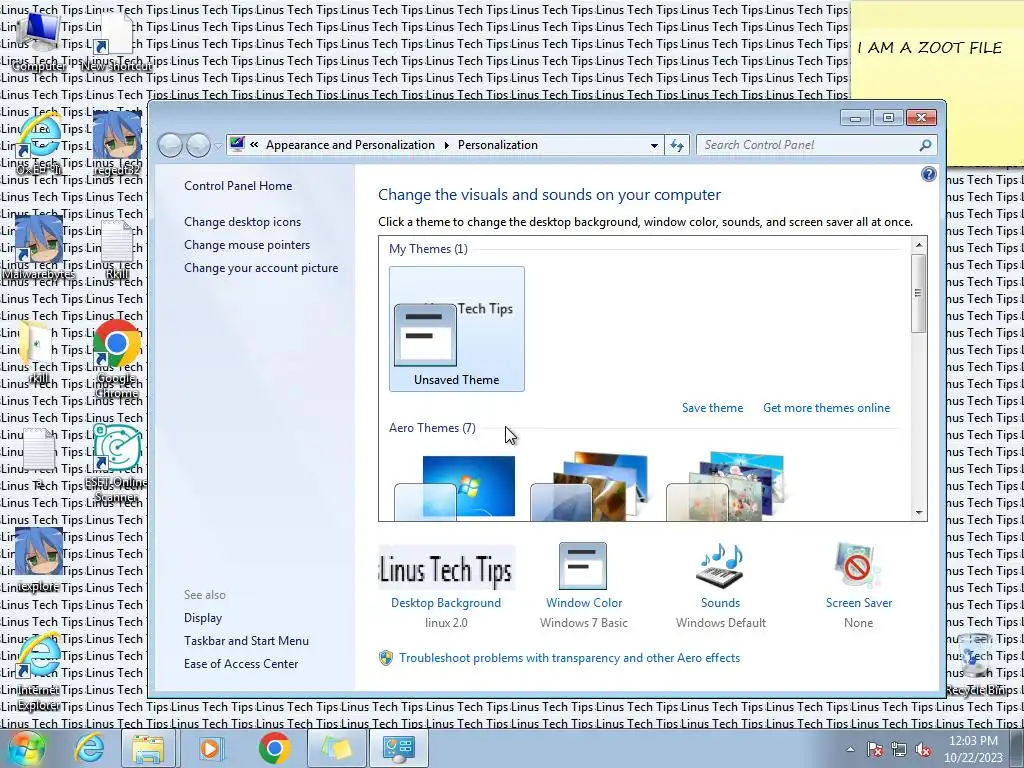This screenshot has height=768, width=1024.
Task: Open Ease of Access Center link
Action: coord(240,664)
